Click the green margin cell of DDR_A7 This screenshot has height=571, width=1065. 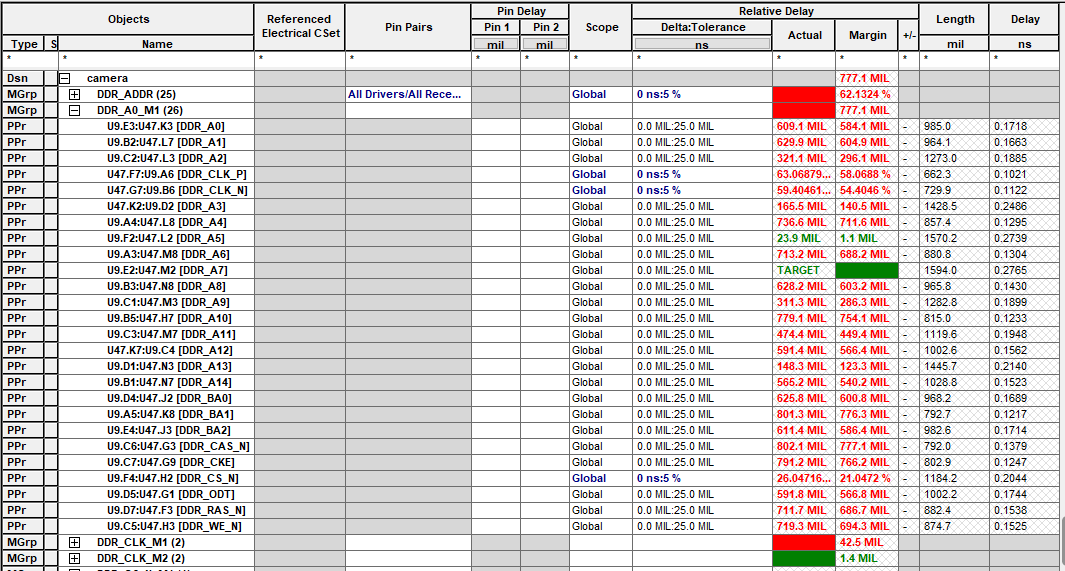coord(867,270)
